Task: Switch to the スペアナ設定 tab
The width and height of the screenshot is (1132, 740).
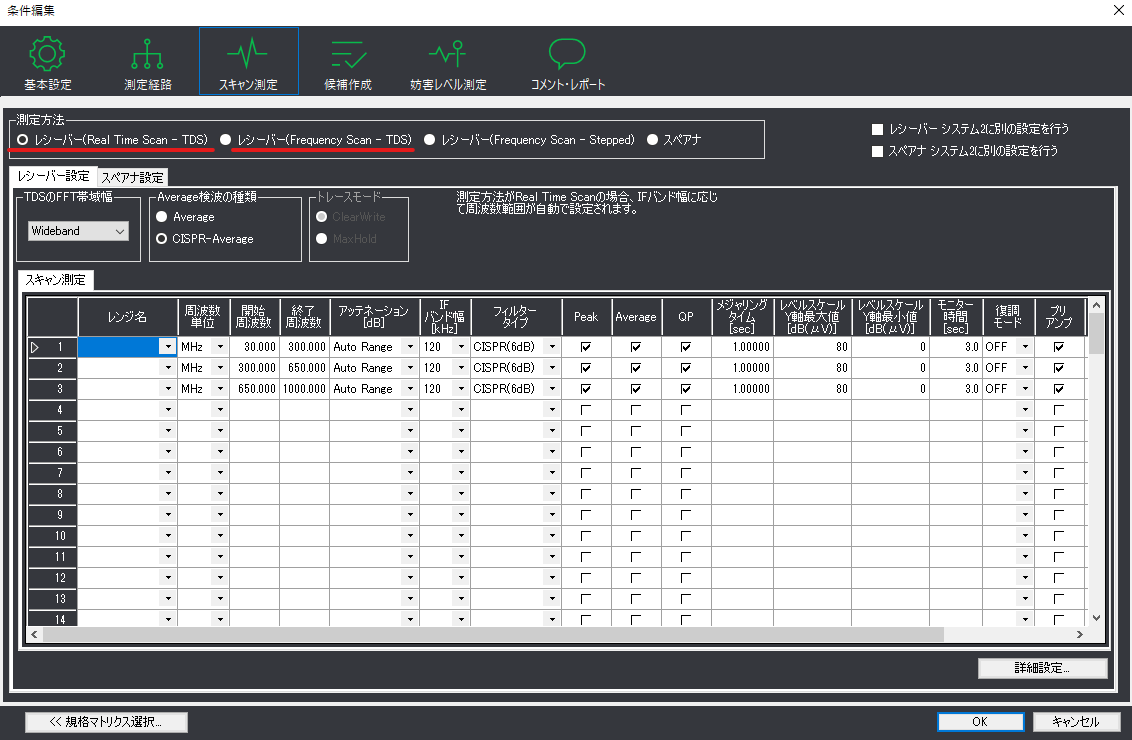Action: [x=132, y=177]
